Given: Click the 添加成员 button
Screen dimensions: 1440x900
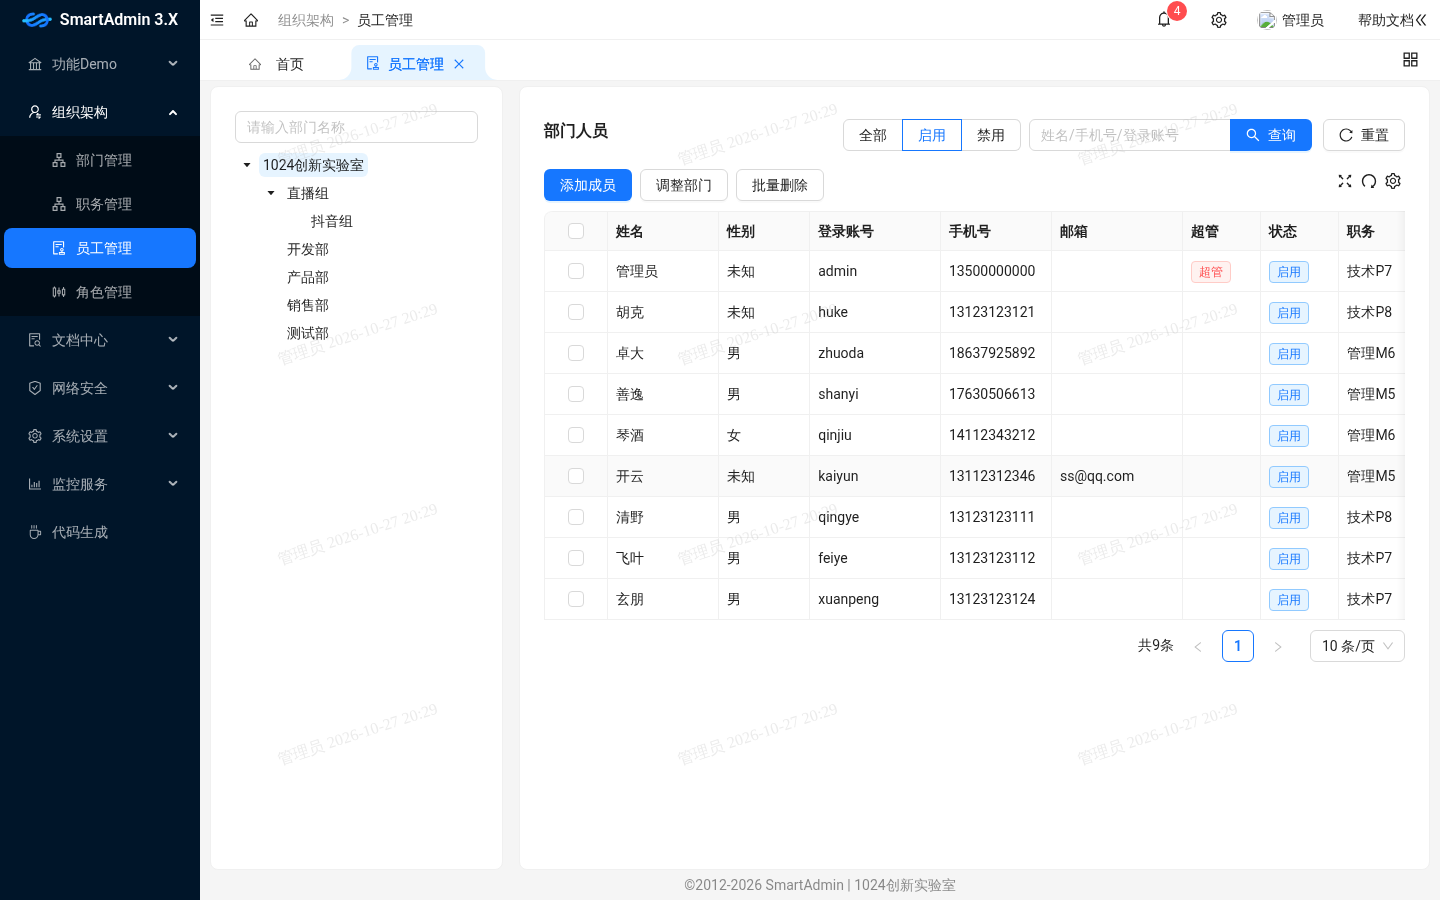Looking at the screenshot, I should 588,185.
